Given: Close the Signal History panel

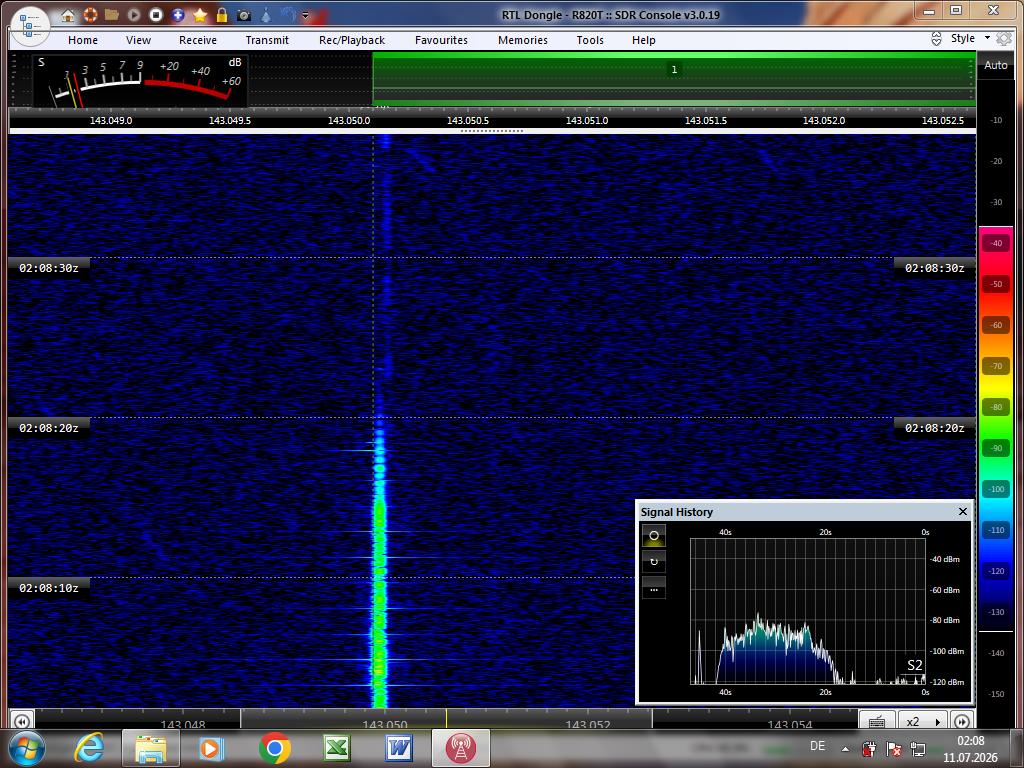Looking at the screenshot, I should (x=963, y=511).
